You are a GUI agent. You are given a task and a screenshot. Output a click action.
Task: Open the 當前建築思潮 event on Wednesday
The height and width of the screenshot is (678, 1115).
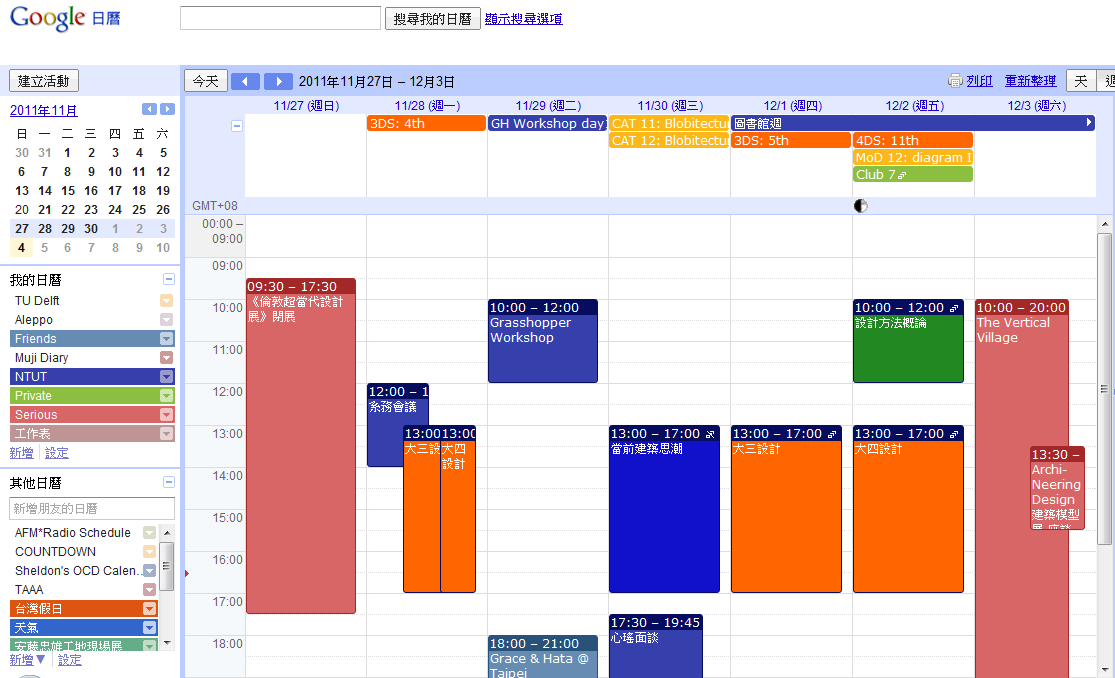click(x=664, y=509)
